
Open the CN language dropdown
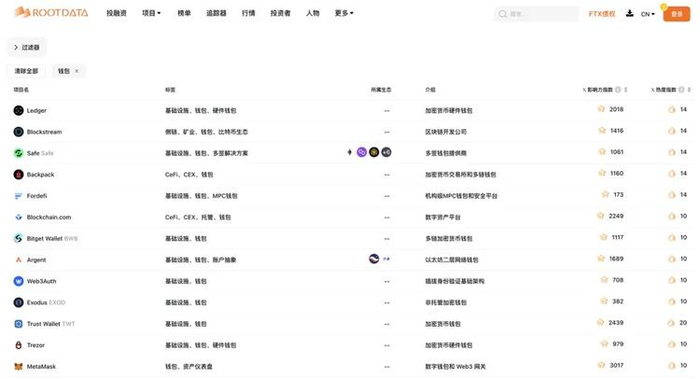648,14
